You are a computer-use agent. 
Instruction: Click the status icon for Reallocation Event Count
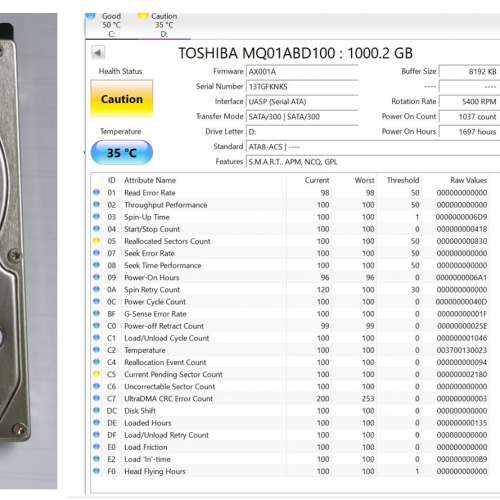click(97, 362)
